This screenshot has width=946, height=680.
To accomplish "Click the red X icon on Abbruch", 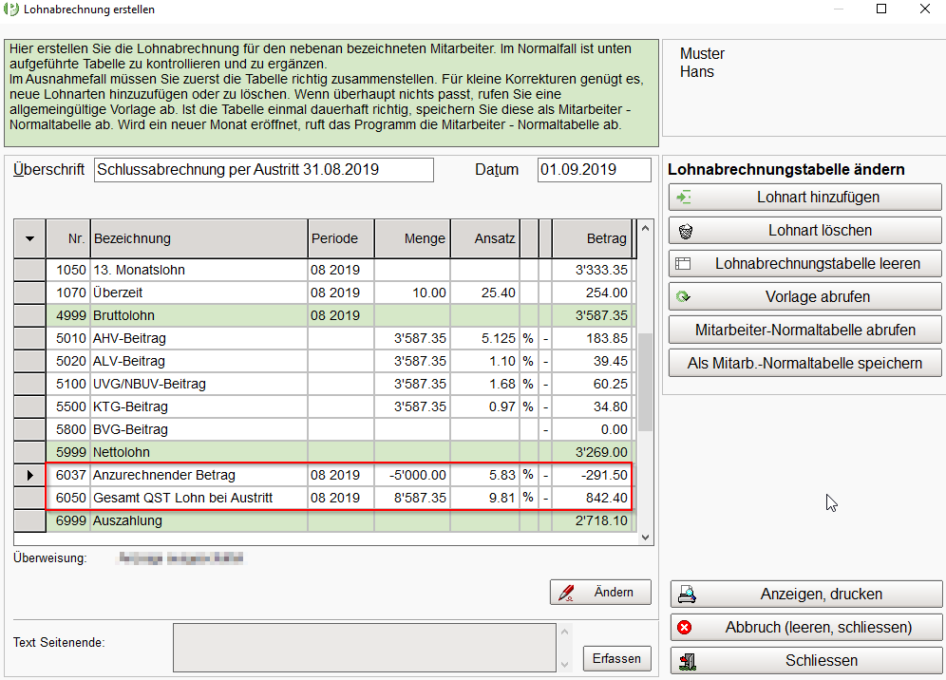I will point(684,628).
